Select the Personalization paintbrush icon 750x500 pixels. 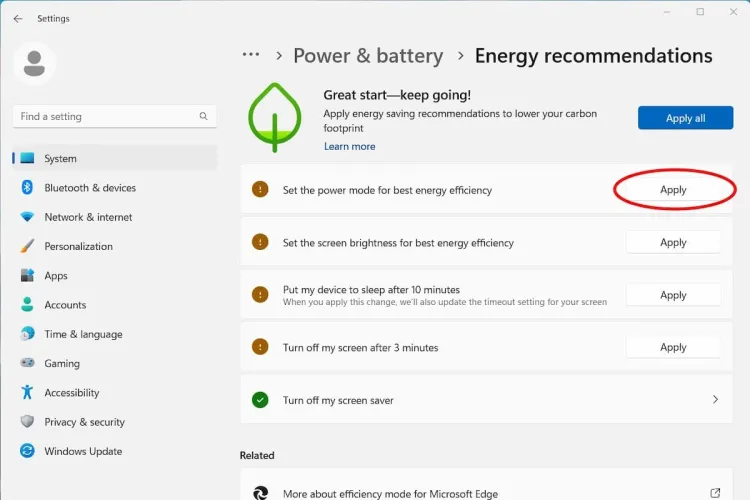coord(27,246)
